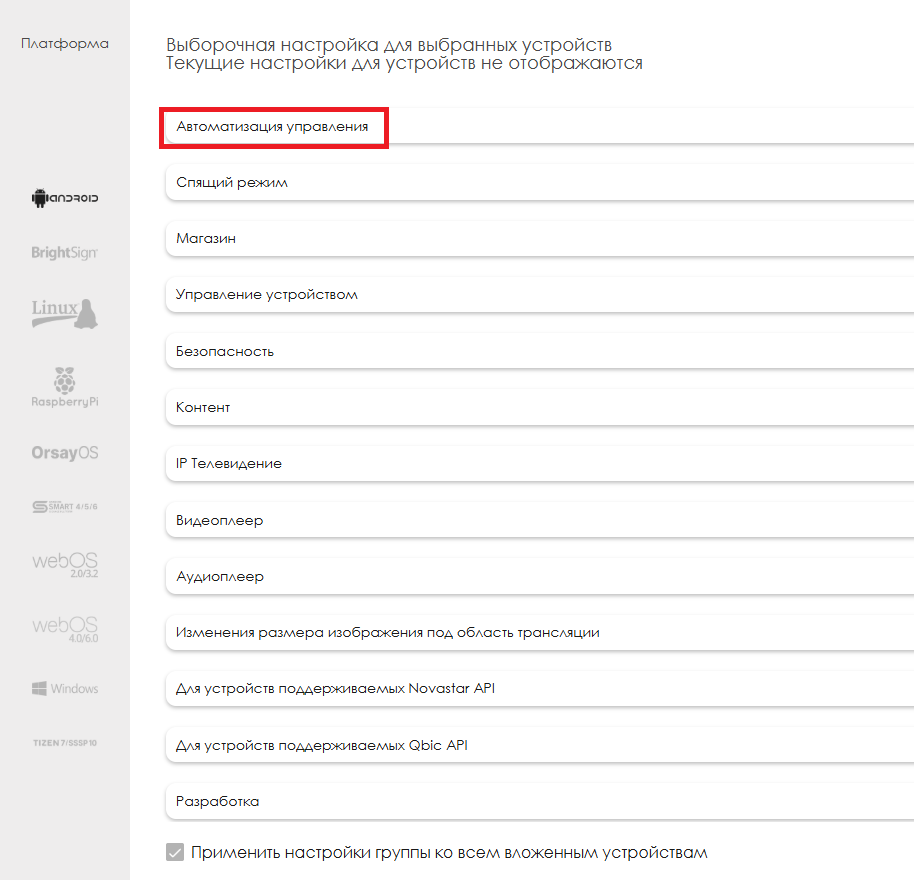Pick the RaspberryPi platform icon
Image resolution: width=914 pixels, height=880 pixels.
pos(65,388)
